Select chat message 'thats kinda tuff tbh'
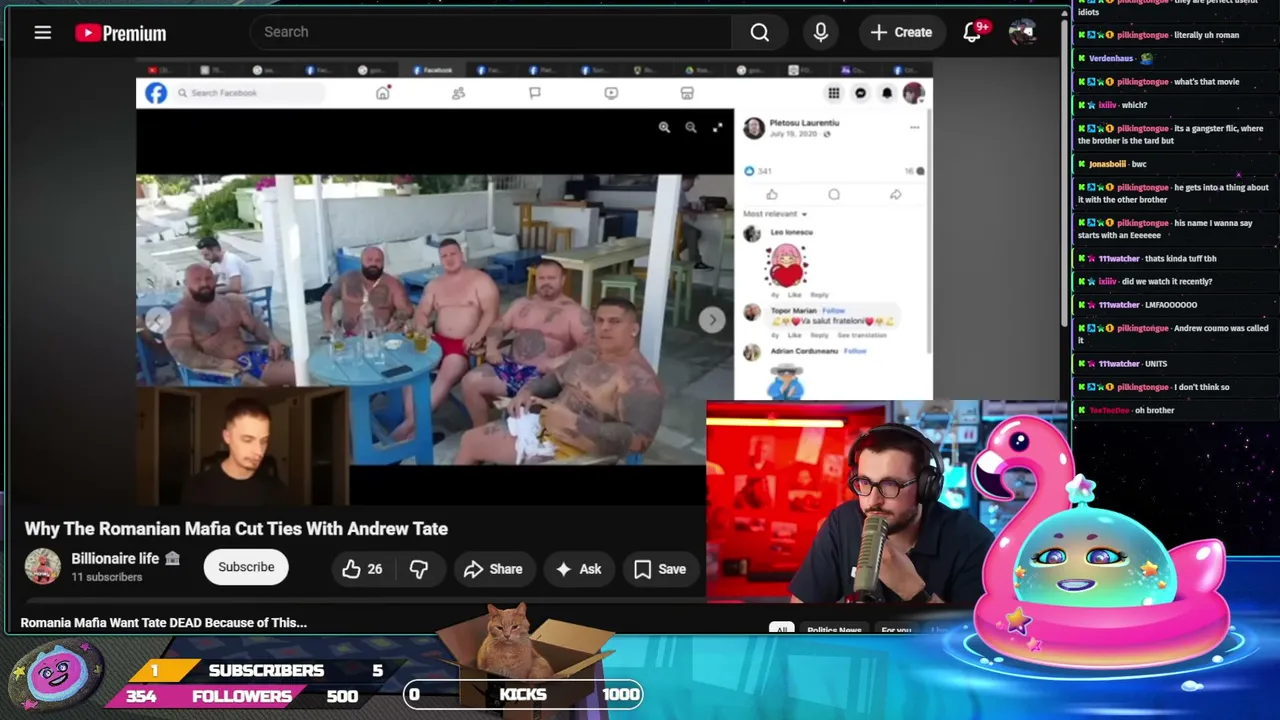This screenshot has height=720, width=1280. coord(1180,258)
